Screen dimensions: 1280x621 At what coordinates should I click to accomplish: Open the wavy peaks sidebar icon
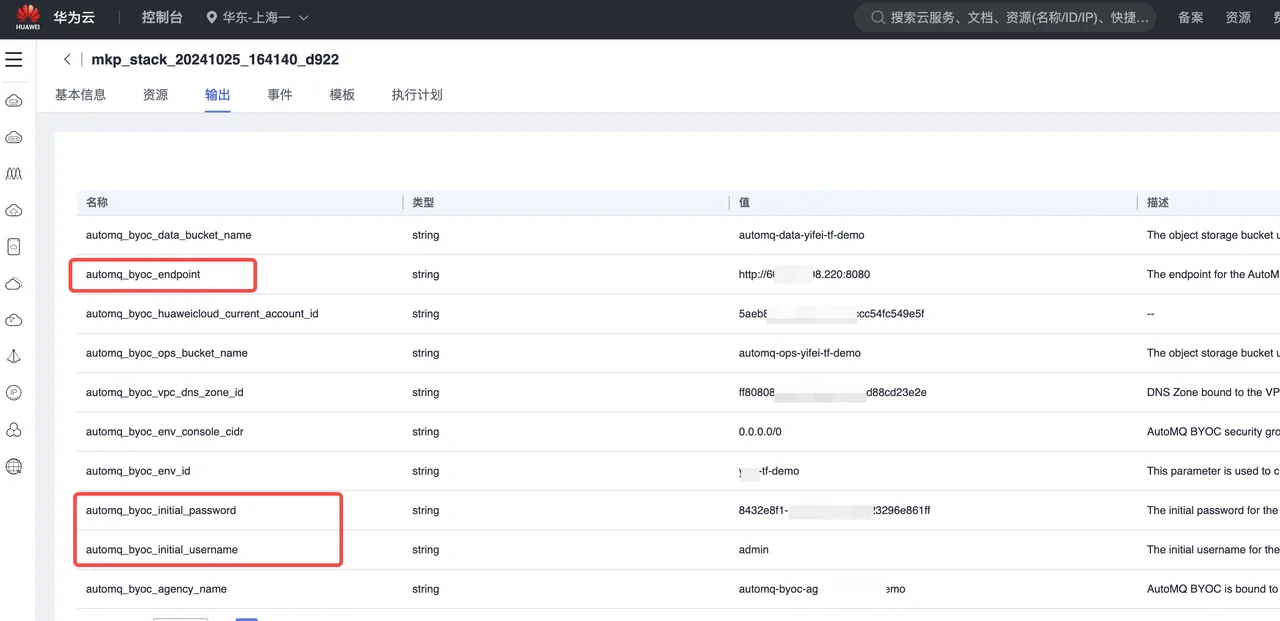[x=14, y=174]
